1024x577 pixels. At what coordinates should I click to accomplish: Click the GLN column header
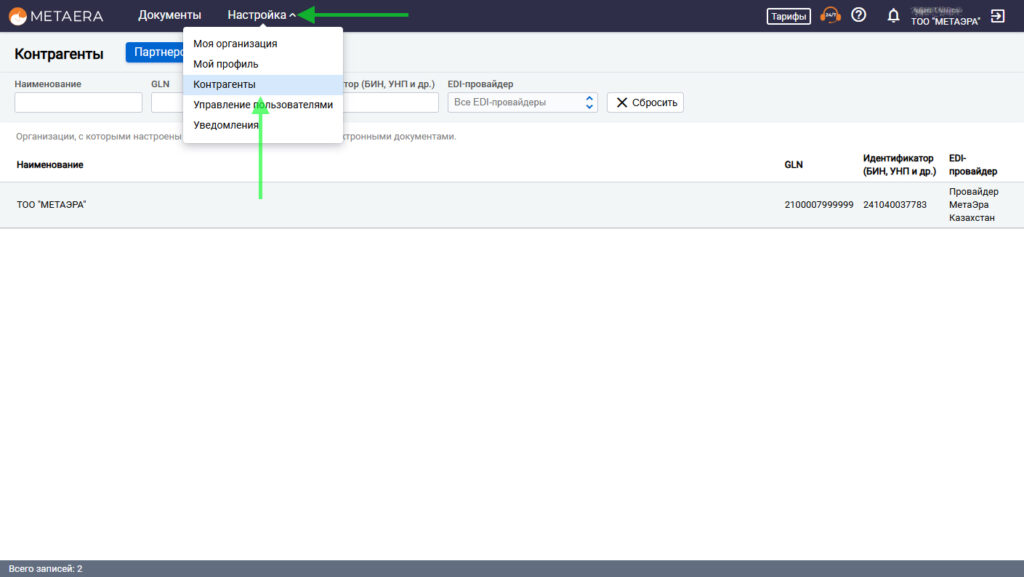point(793,165)
